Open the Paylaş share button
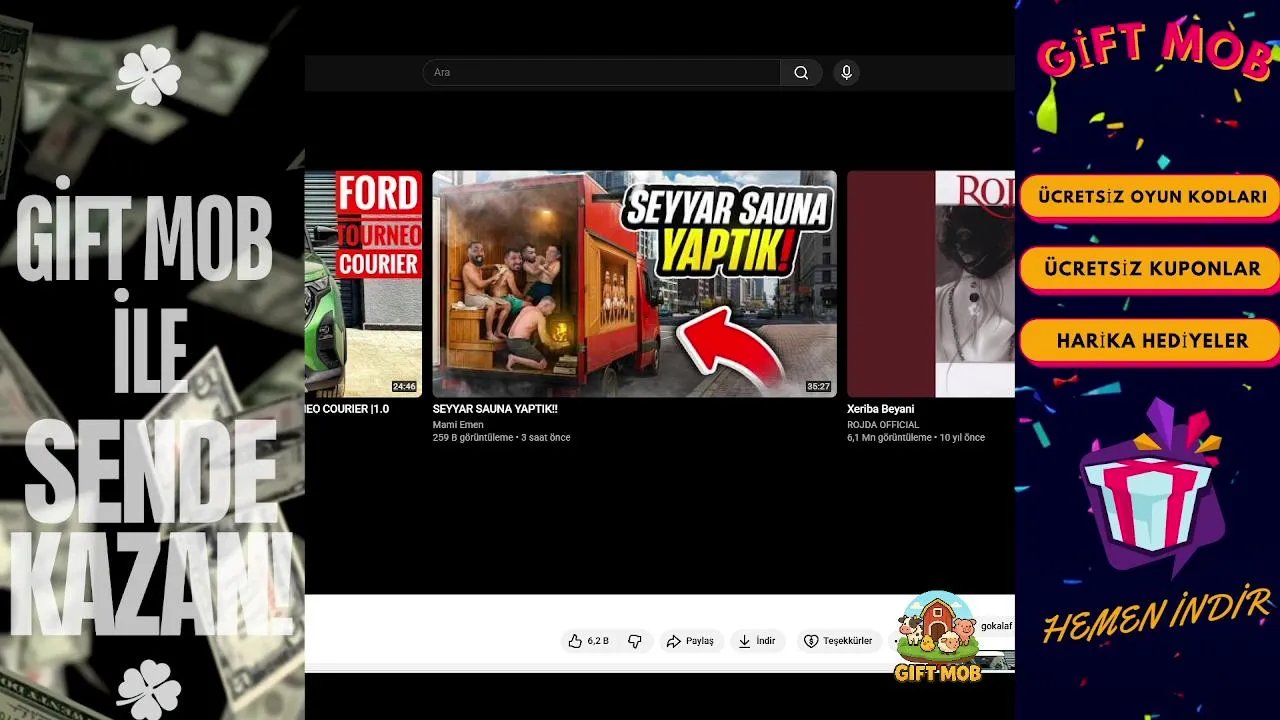 [x=690, y=641]
